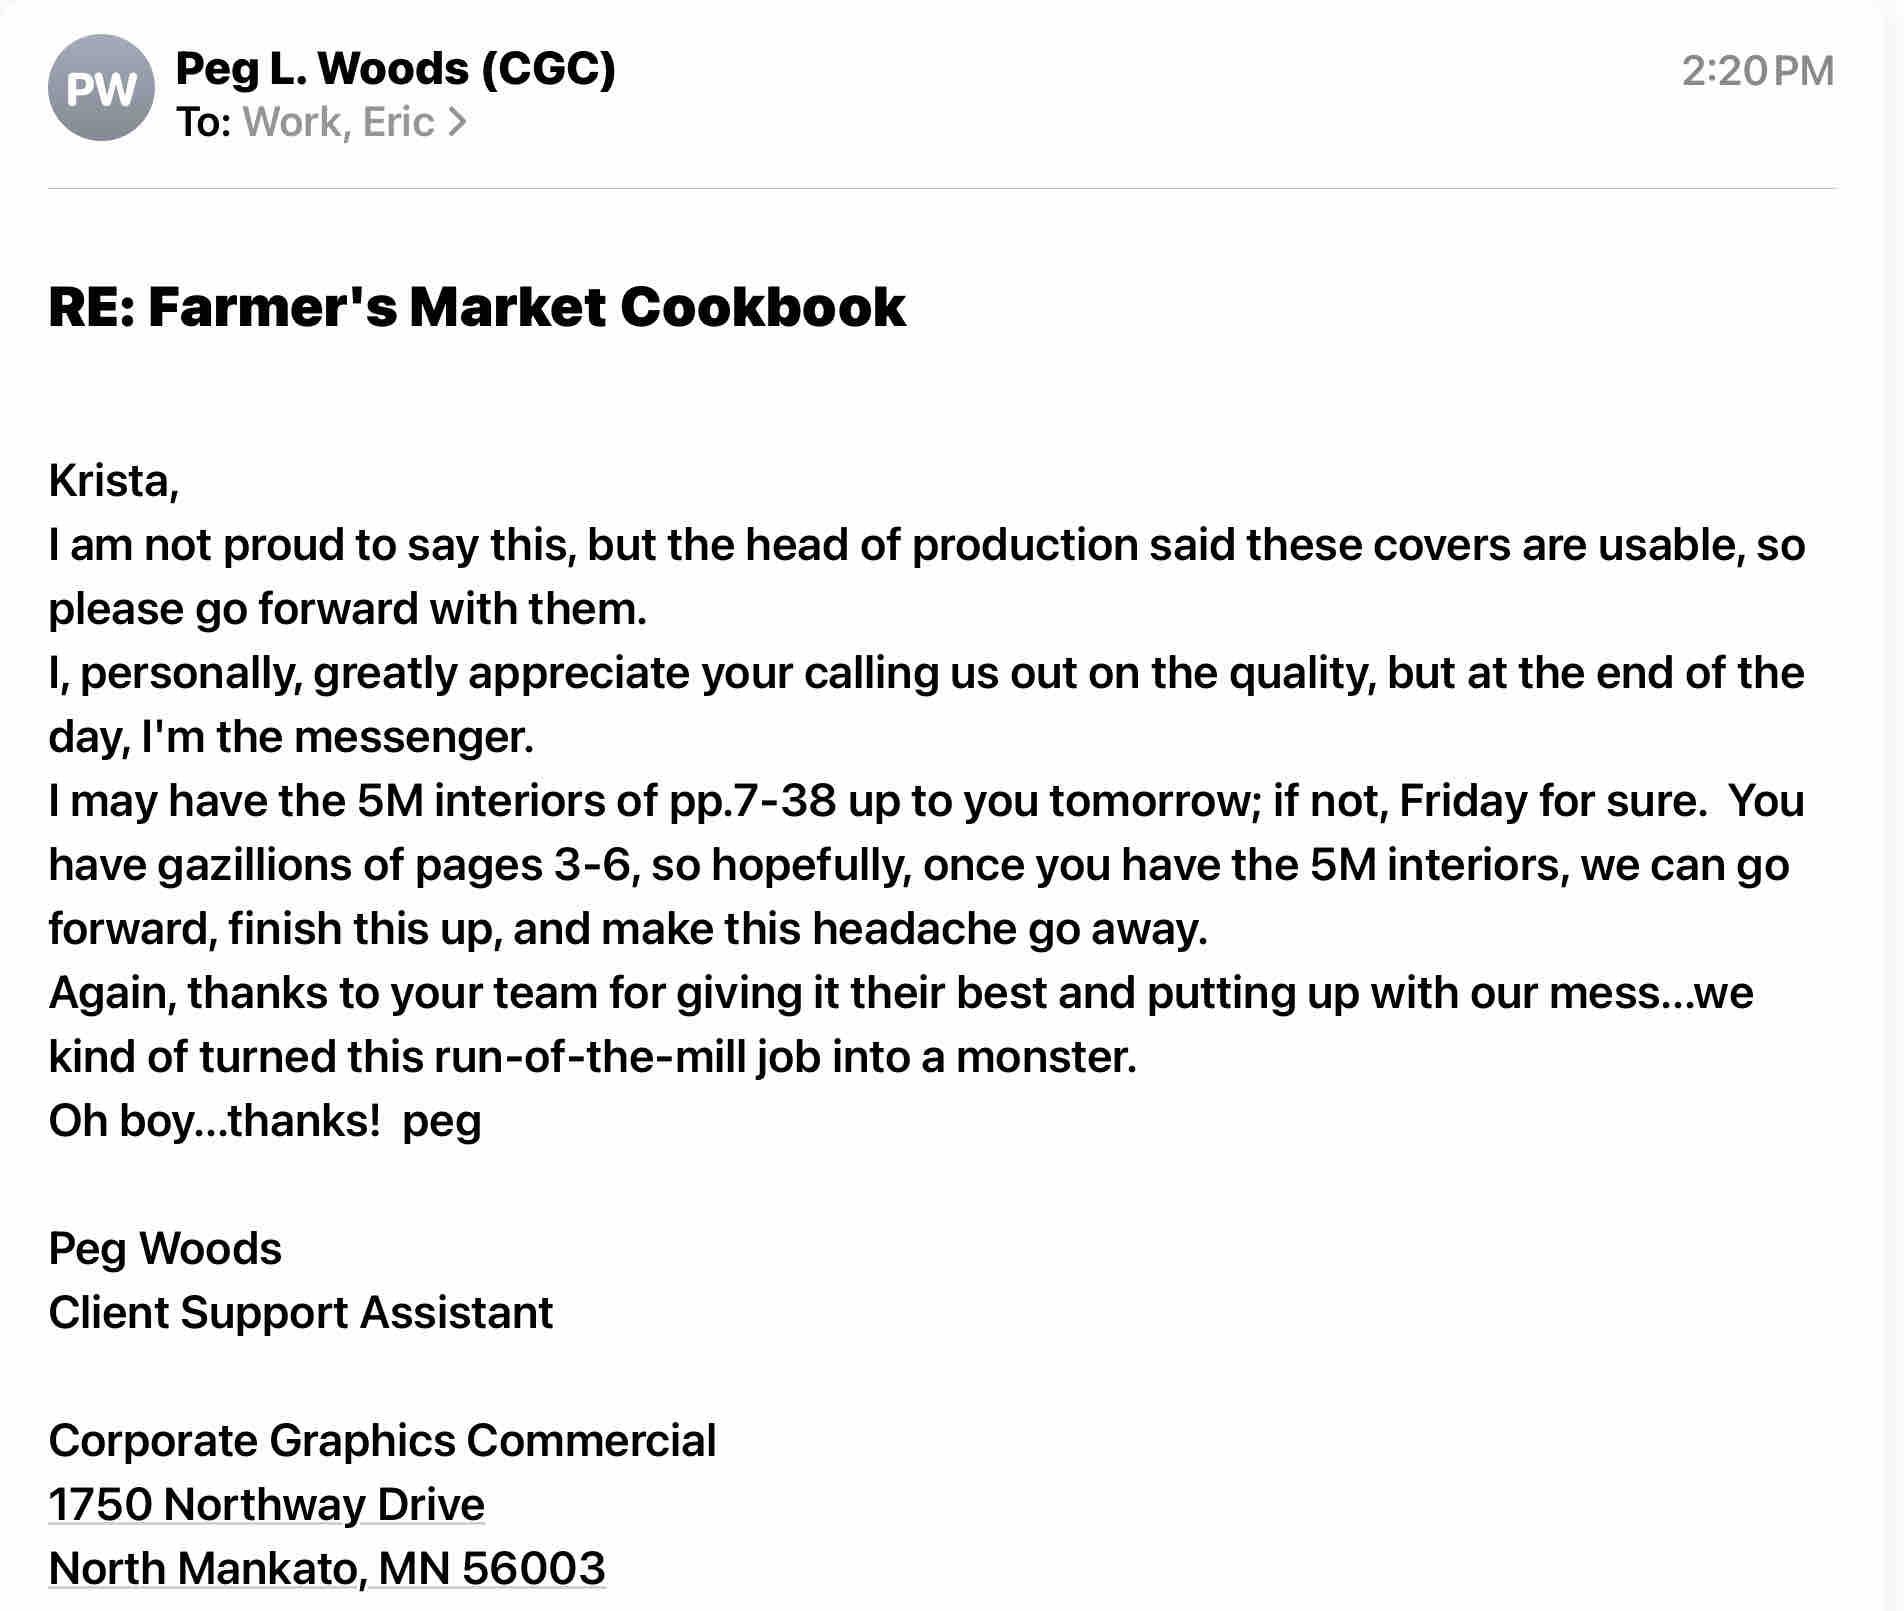Click the phrase "gazillions of pages 3-6"
1904x1611 pixels.
click(x=395, y=865)
